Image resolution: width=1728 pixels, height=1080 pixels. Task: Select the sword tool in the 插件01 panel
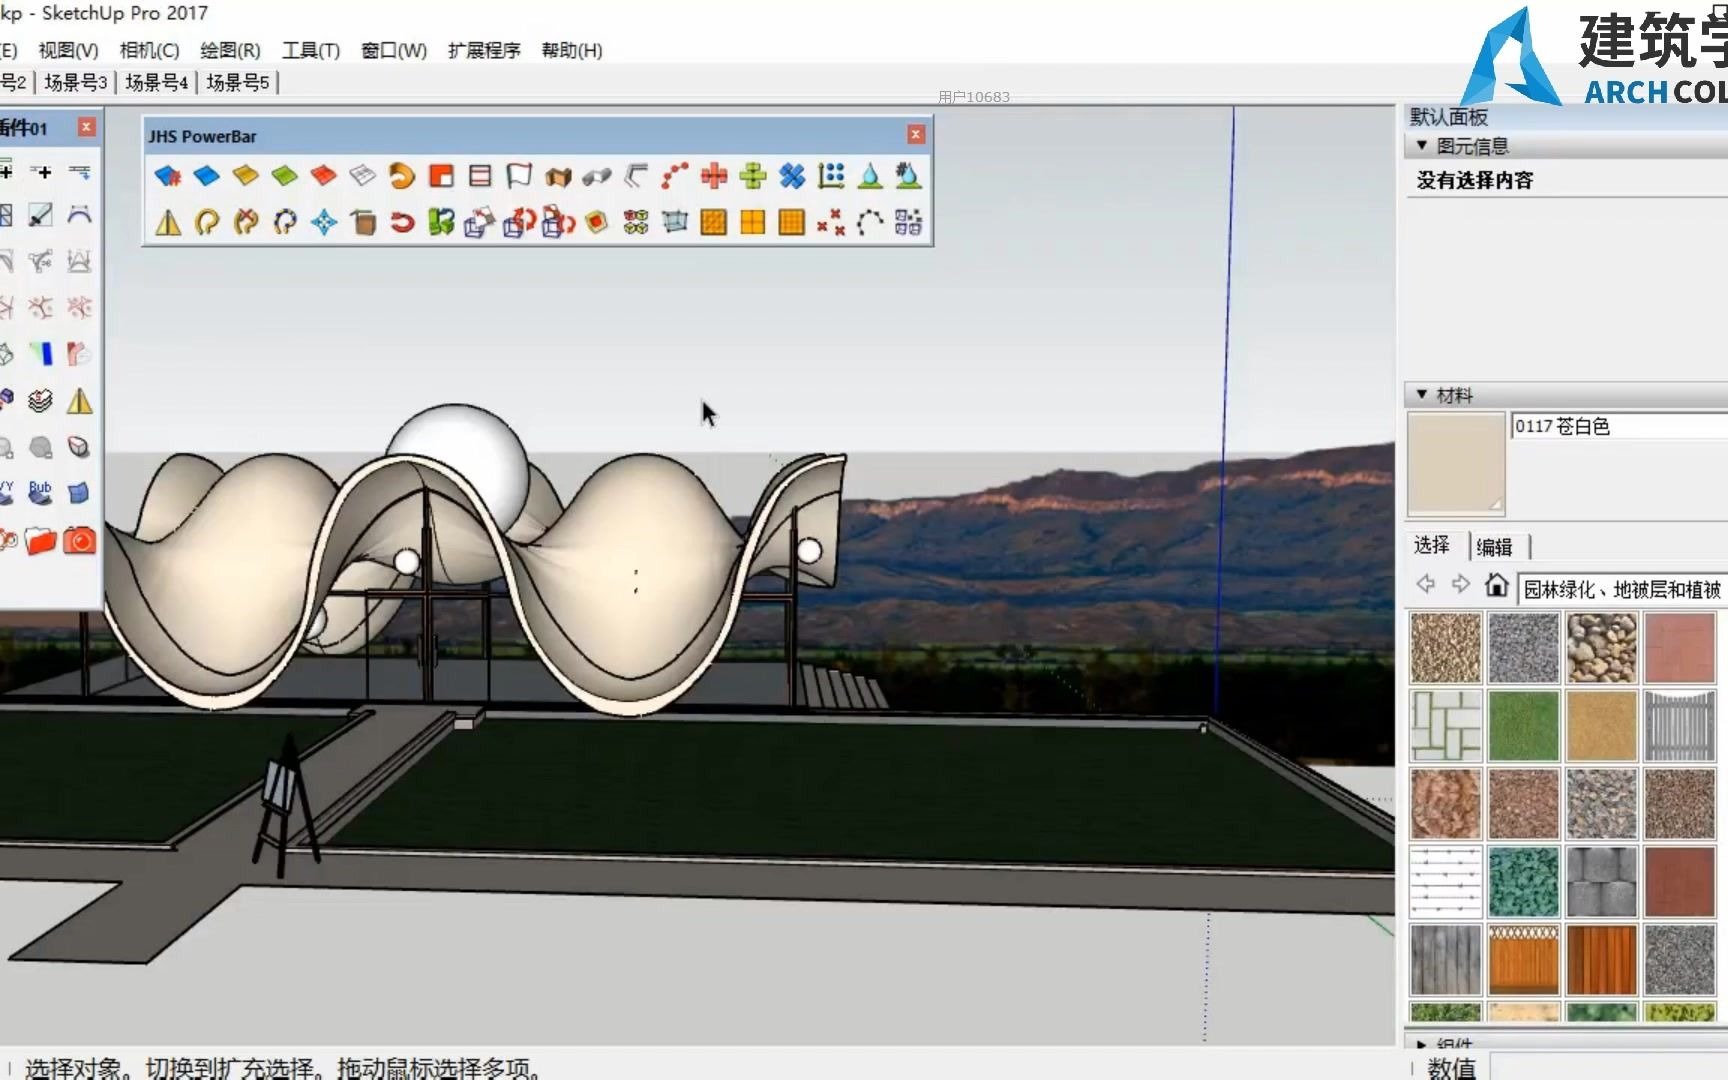40,215
